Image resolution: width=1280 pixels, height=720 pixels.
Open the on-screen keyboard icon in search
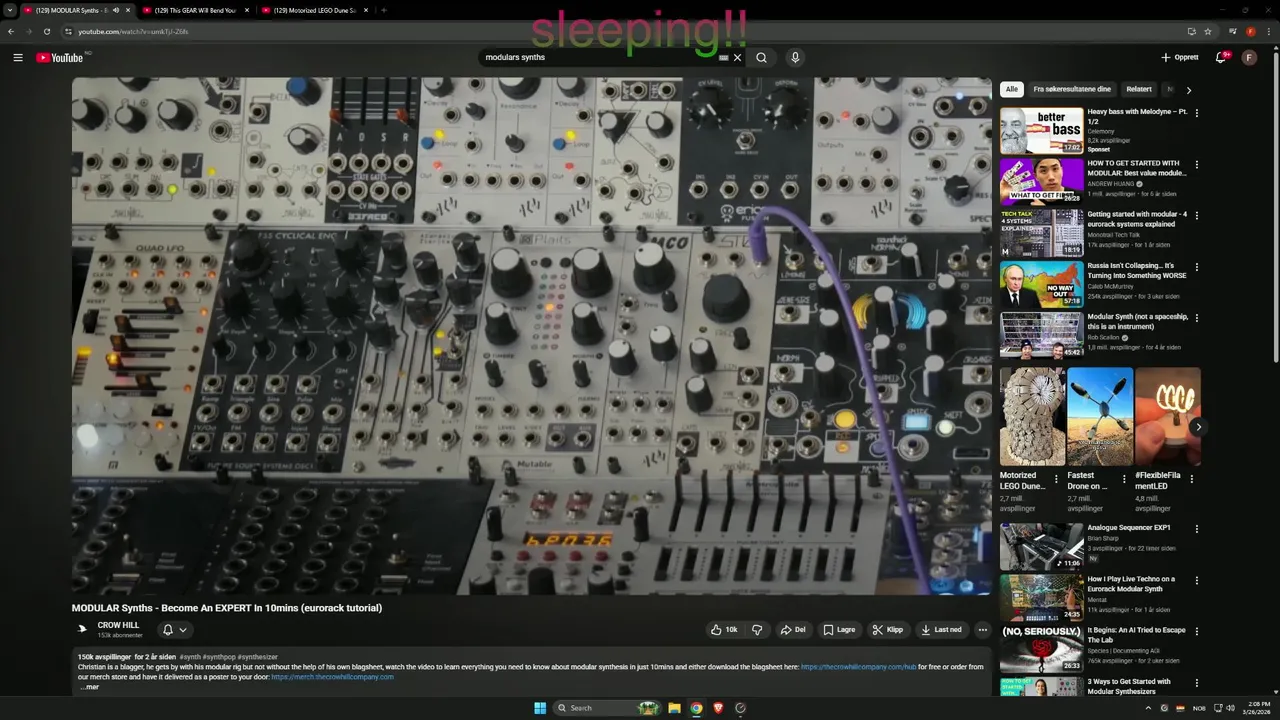[x=723, y=57]
